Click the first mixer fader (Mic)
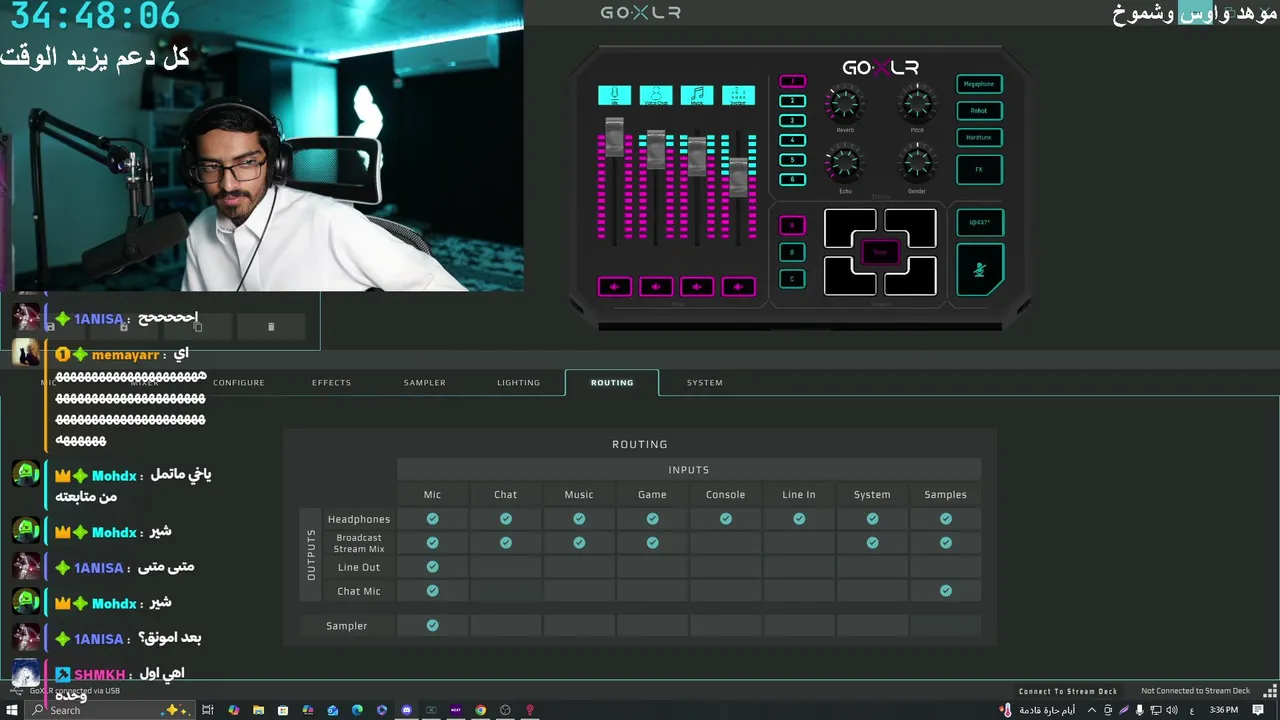 pos(614,137)
